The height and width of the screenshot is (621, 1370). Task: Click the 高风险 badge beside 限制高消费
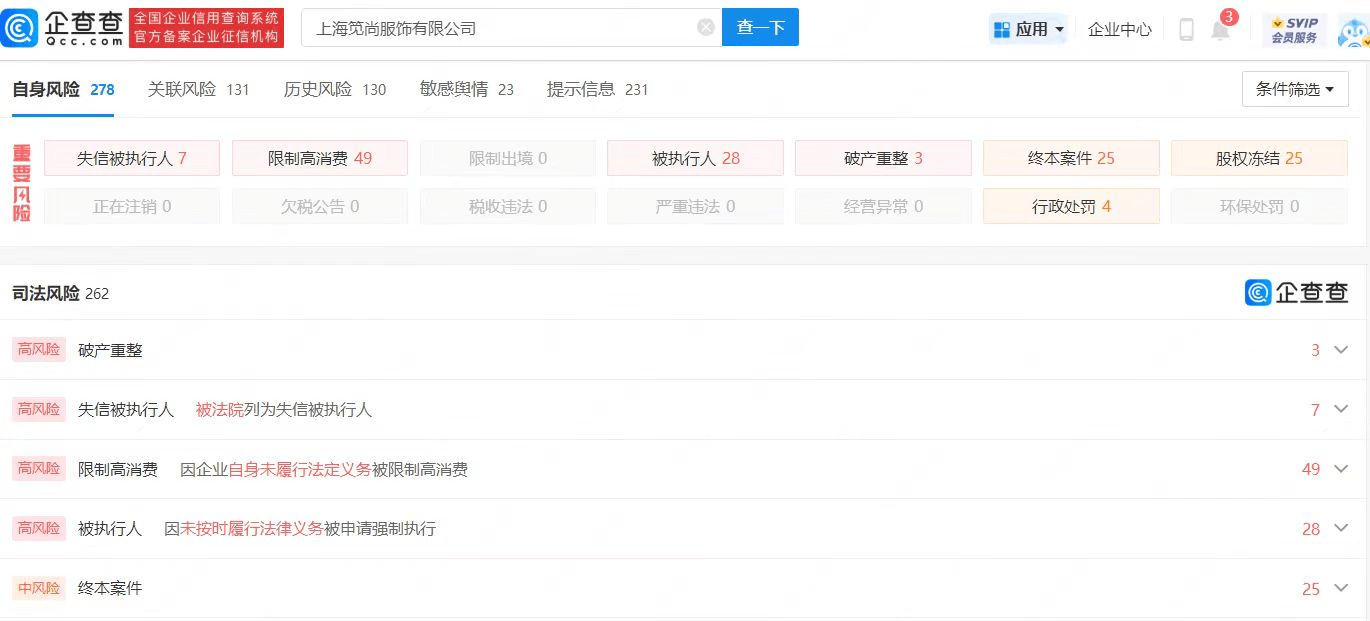pyautogui.click(x=39, y=469)
